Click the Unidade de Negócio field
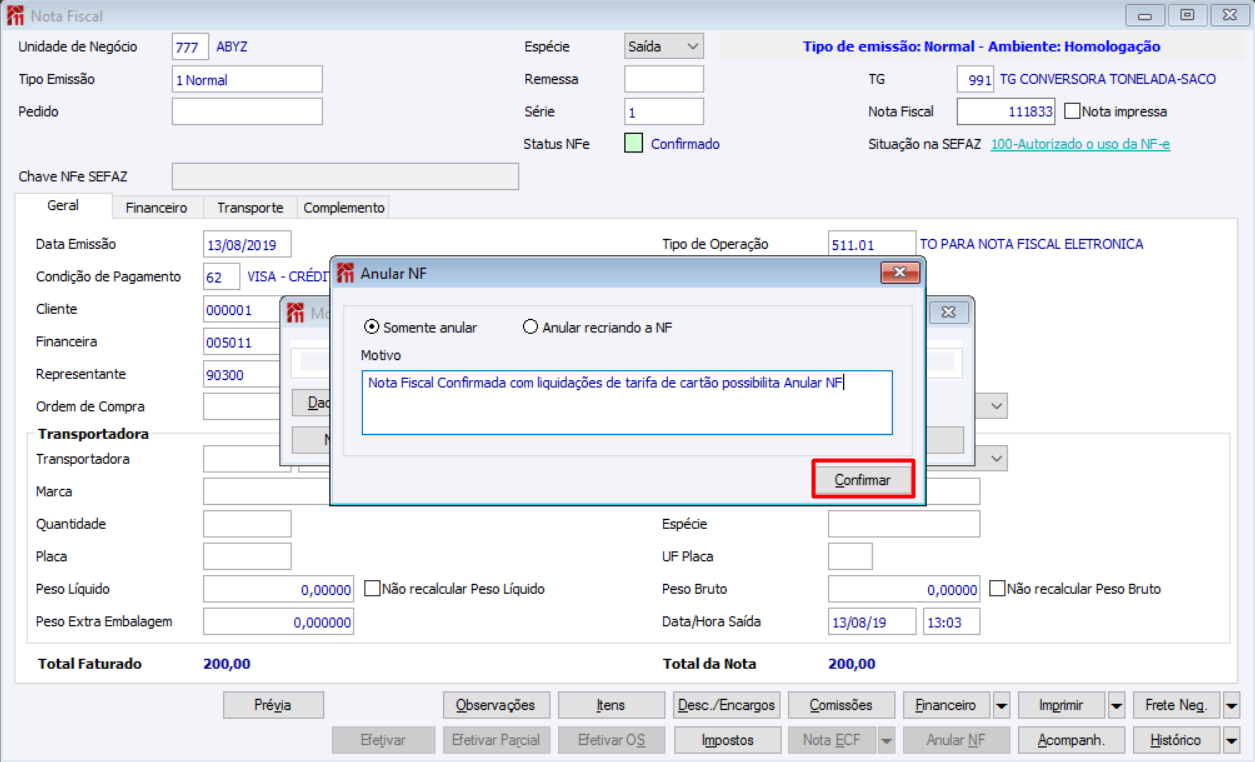The image size is (1255, 762). [190, 46]
